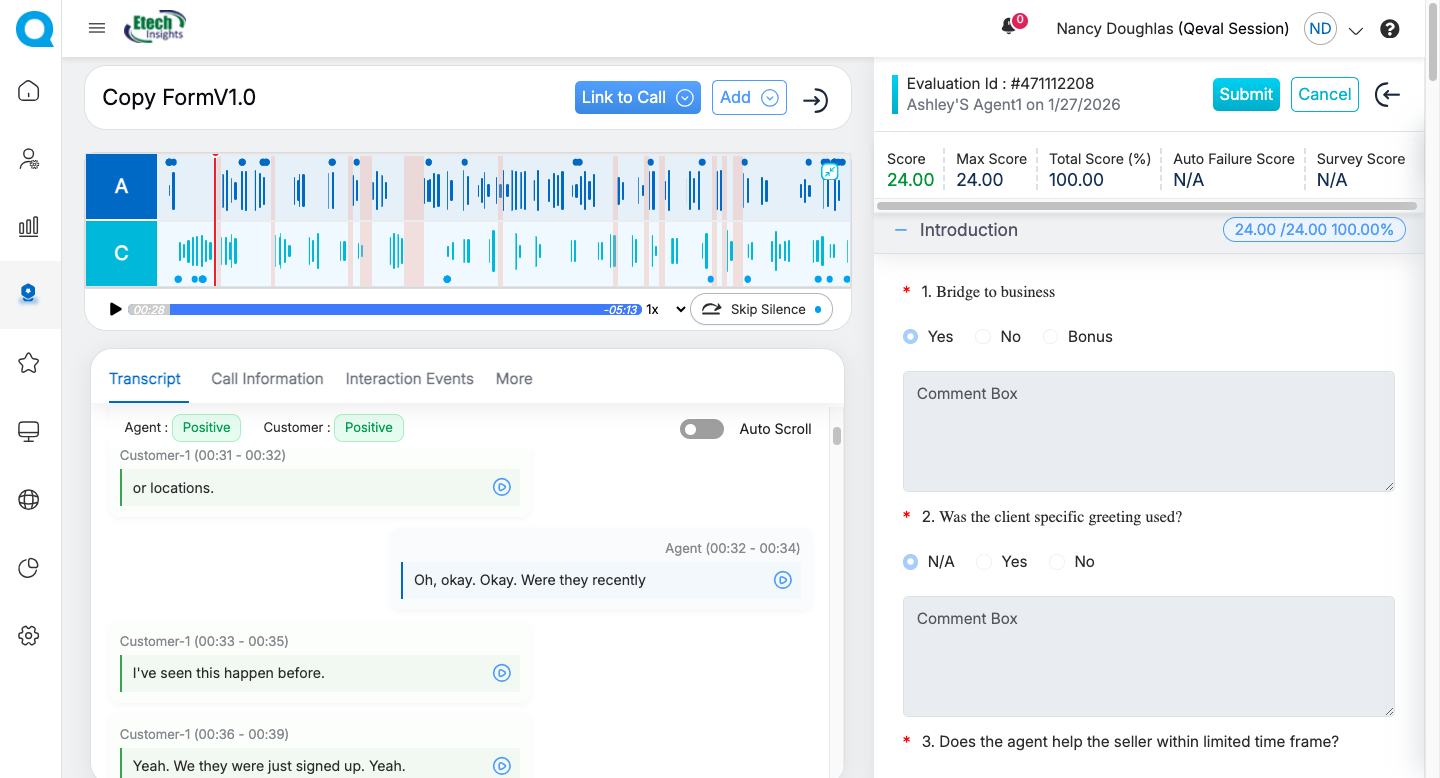Click the star icon in sidebar

[x=29, y=363]
